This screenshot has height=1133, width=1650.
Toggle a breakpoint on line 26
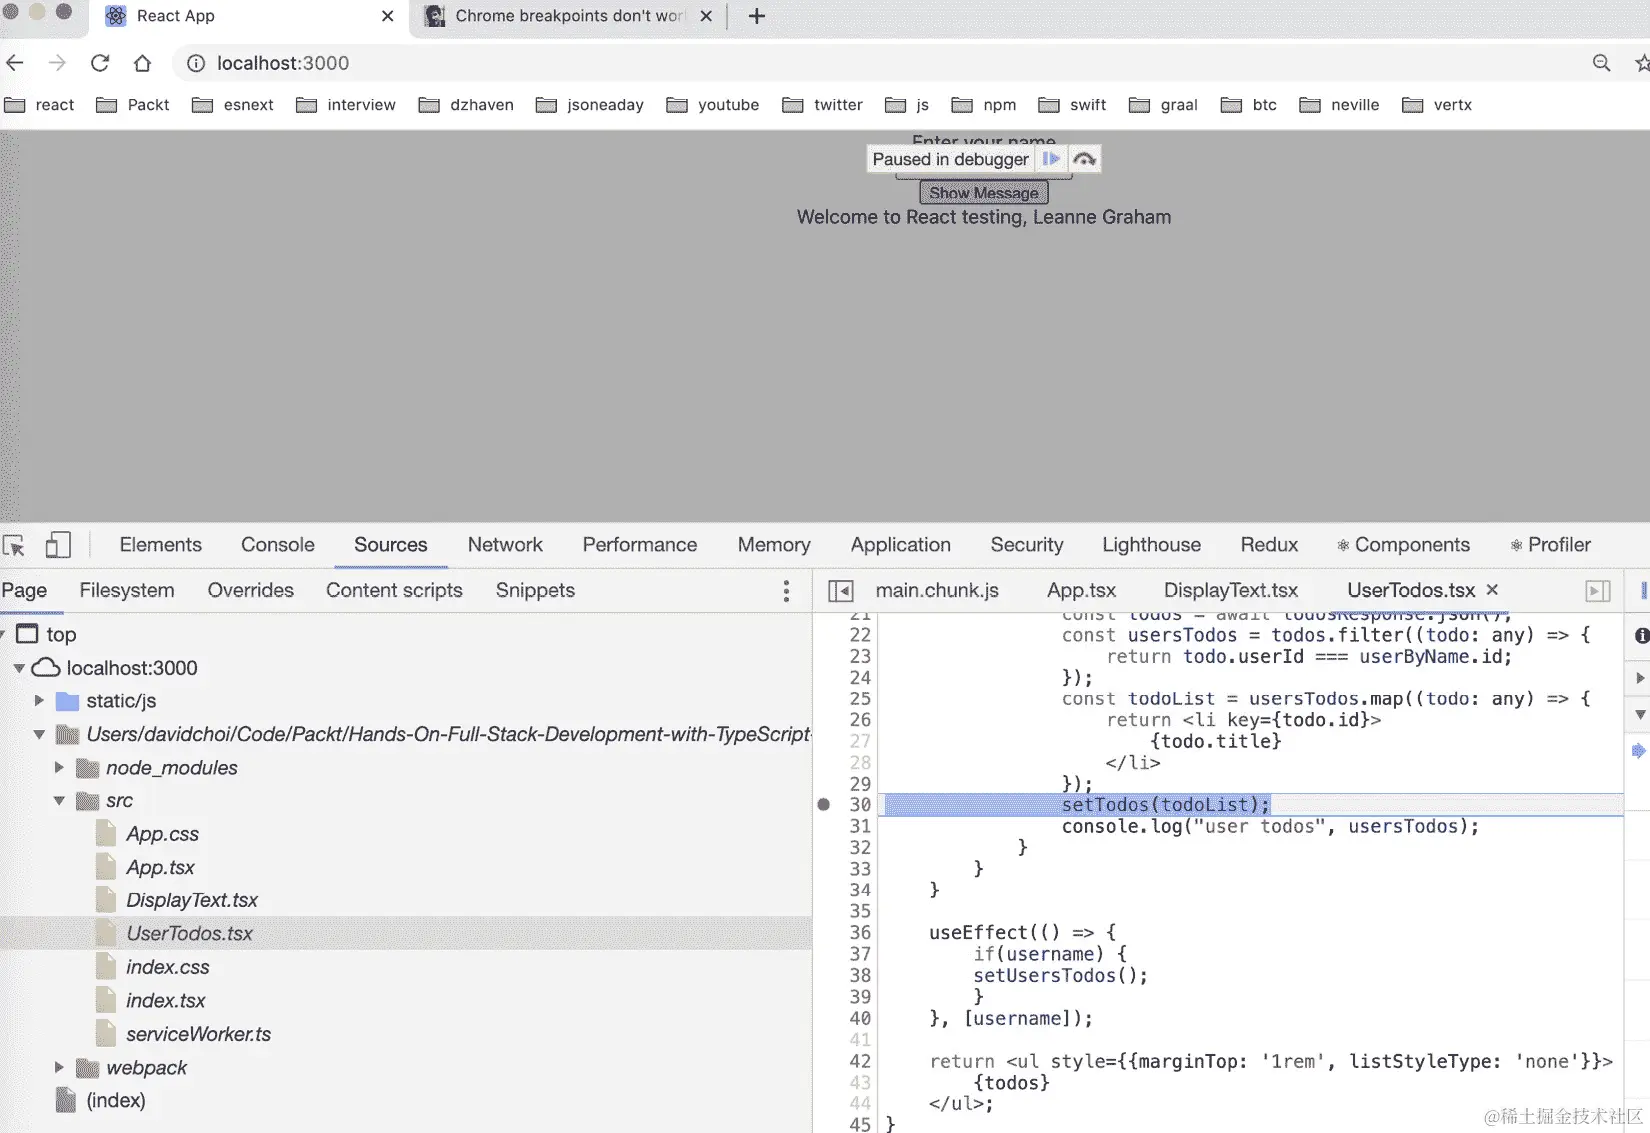tap(860, 720)
